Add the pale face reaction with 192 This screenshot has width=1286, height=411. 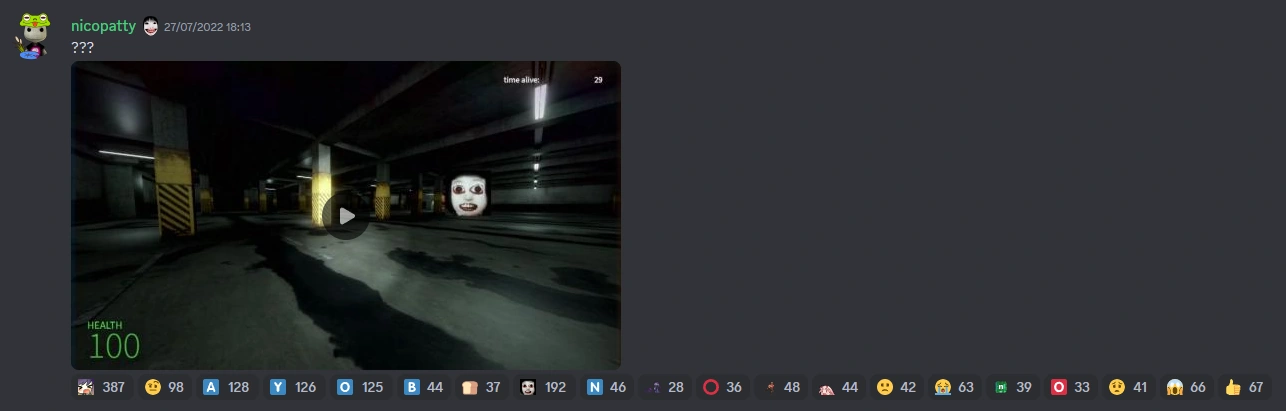pyautogui.click(x=543, y=387)
